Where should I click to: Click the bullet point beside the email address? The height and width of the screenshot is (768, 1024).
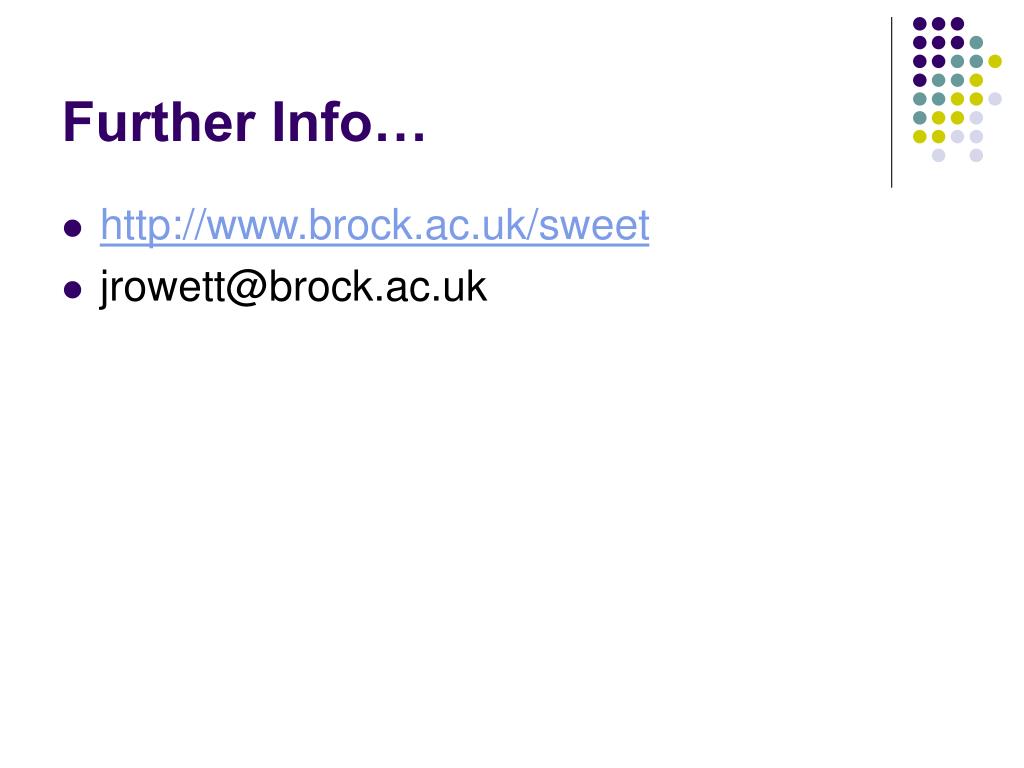tap(72, 289)
